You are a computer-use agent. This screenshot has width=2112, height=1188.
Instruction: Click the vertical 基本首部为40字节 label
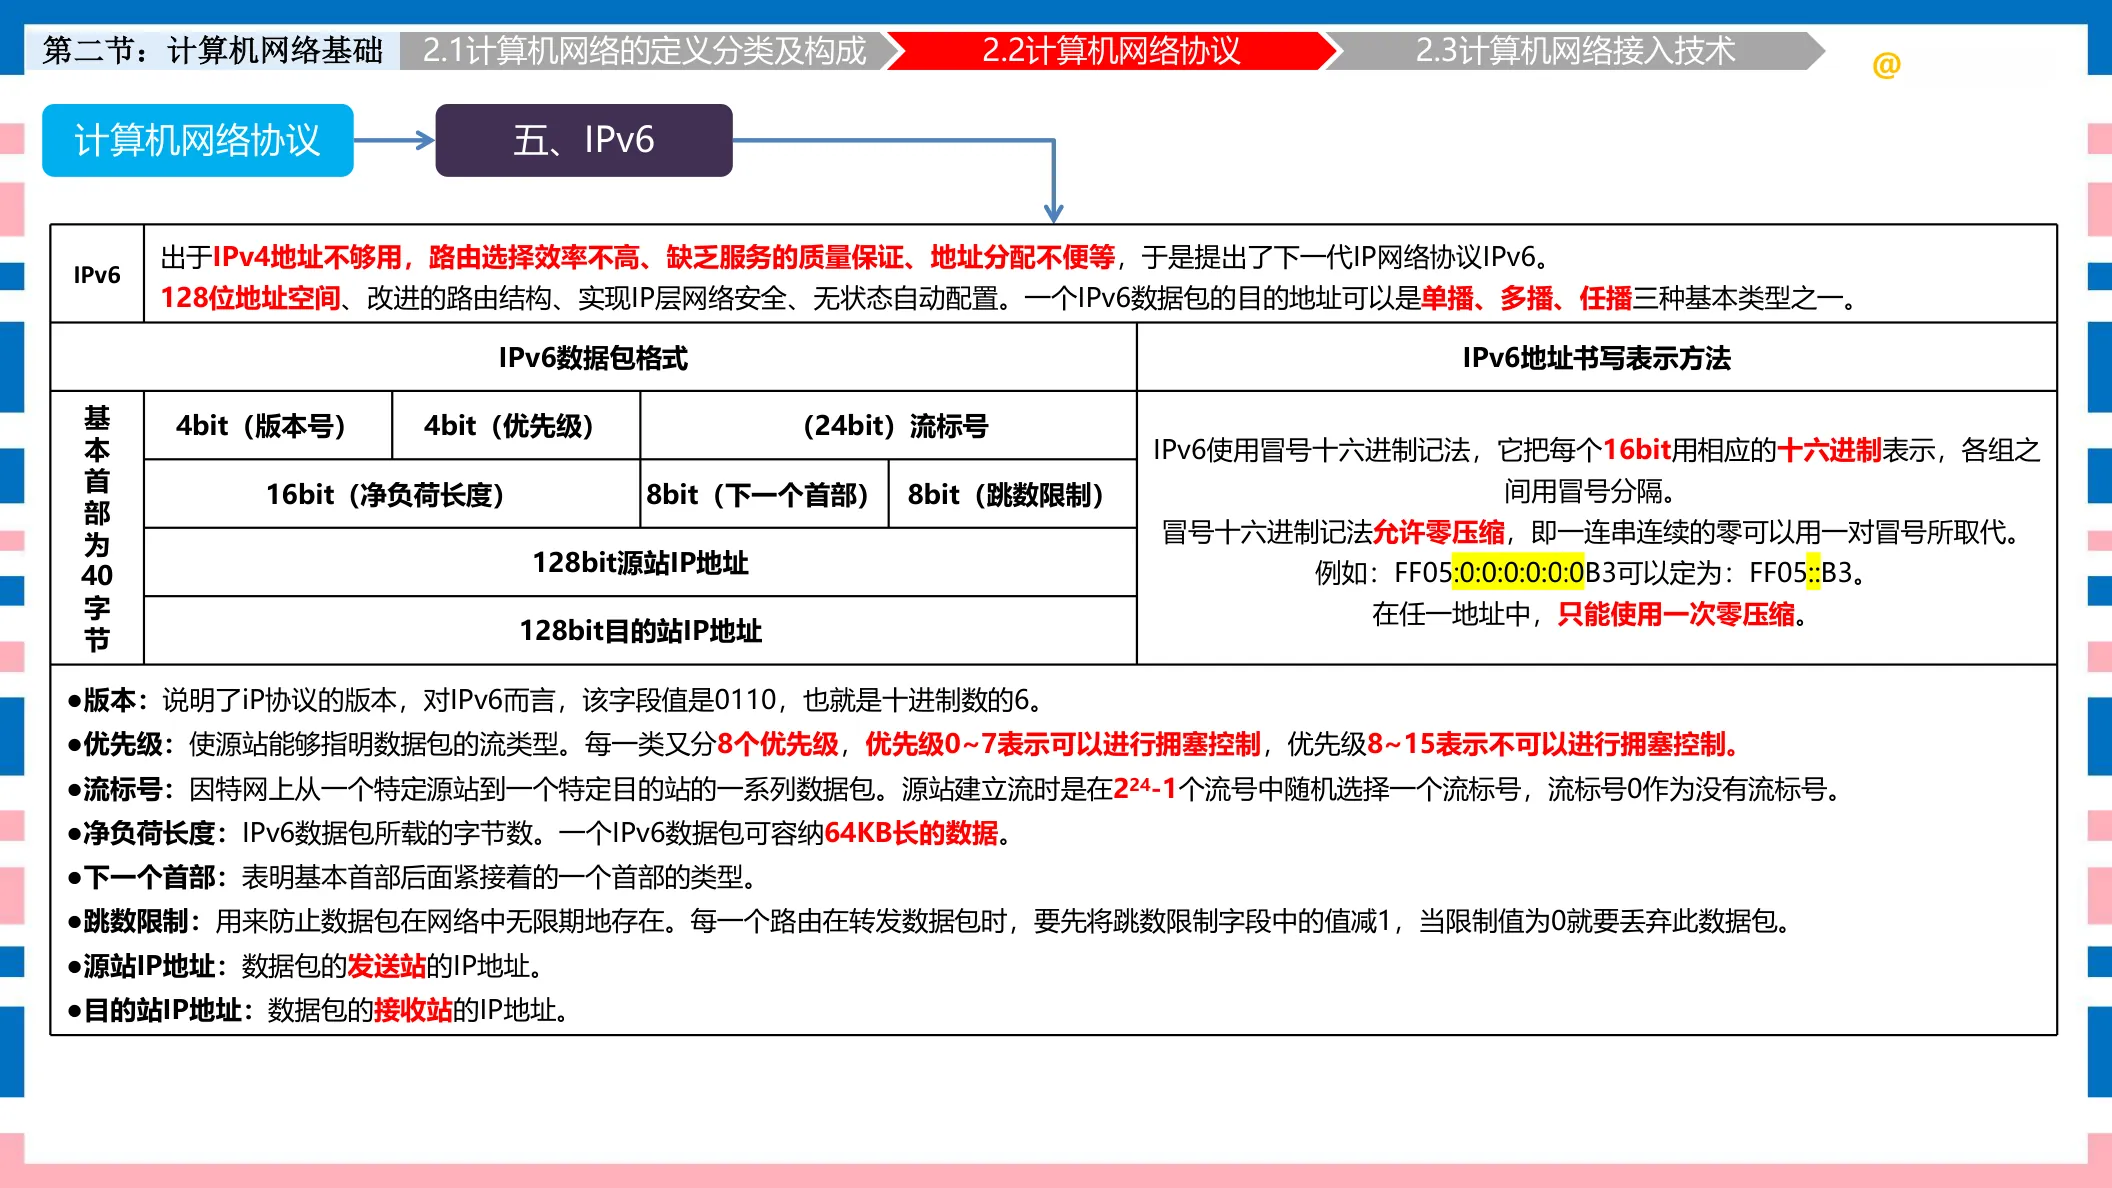coord(97,527)
